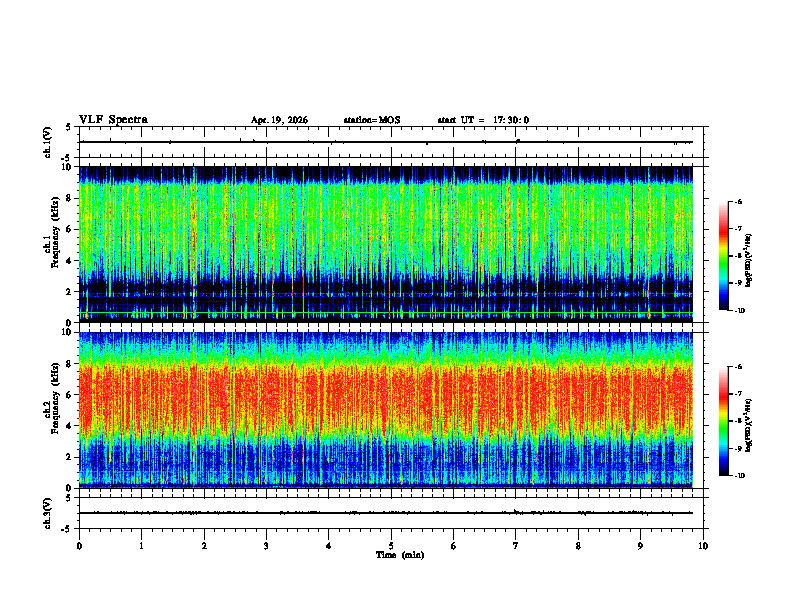Click the VLF Spectra plot title
This screenshot has height=612, width=792.
click(x=113, y=120)
